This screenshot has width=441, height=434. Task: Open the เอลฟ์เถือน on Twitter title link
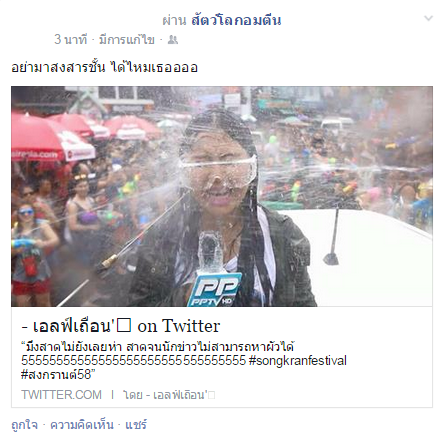pyautogui.click(x=121, y=326)
